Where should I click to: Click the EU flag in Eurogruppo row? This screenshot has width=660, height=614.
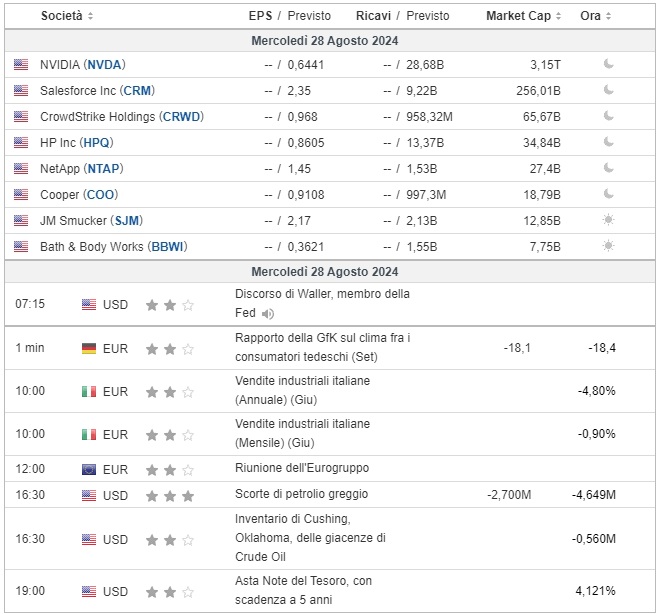[89, 470]
